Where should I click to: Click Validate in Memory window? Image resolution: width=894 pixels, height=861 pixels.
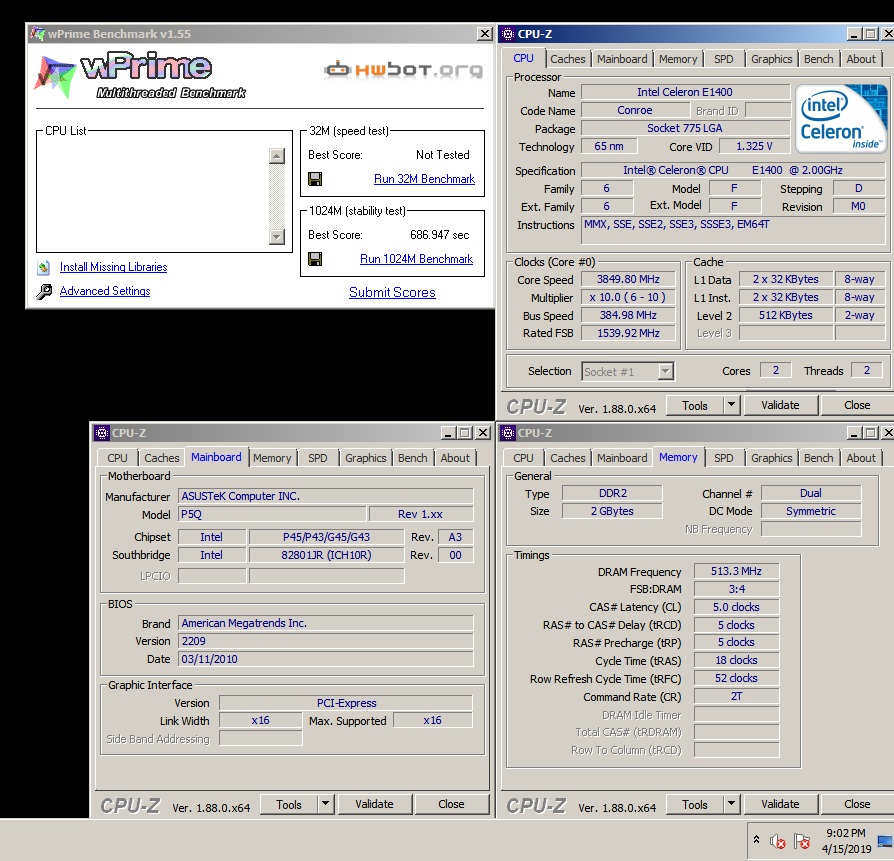coord(780,804)
